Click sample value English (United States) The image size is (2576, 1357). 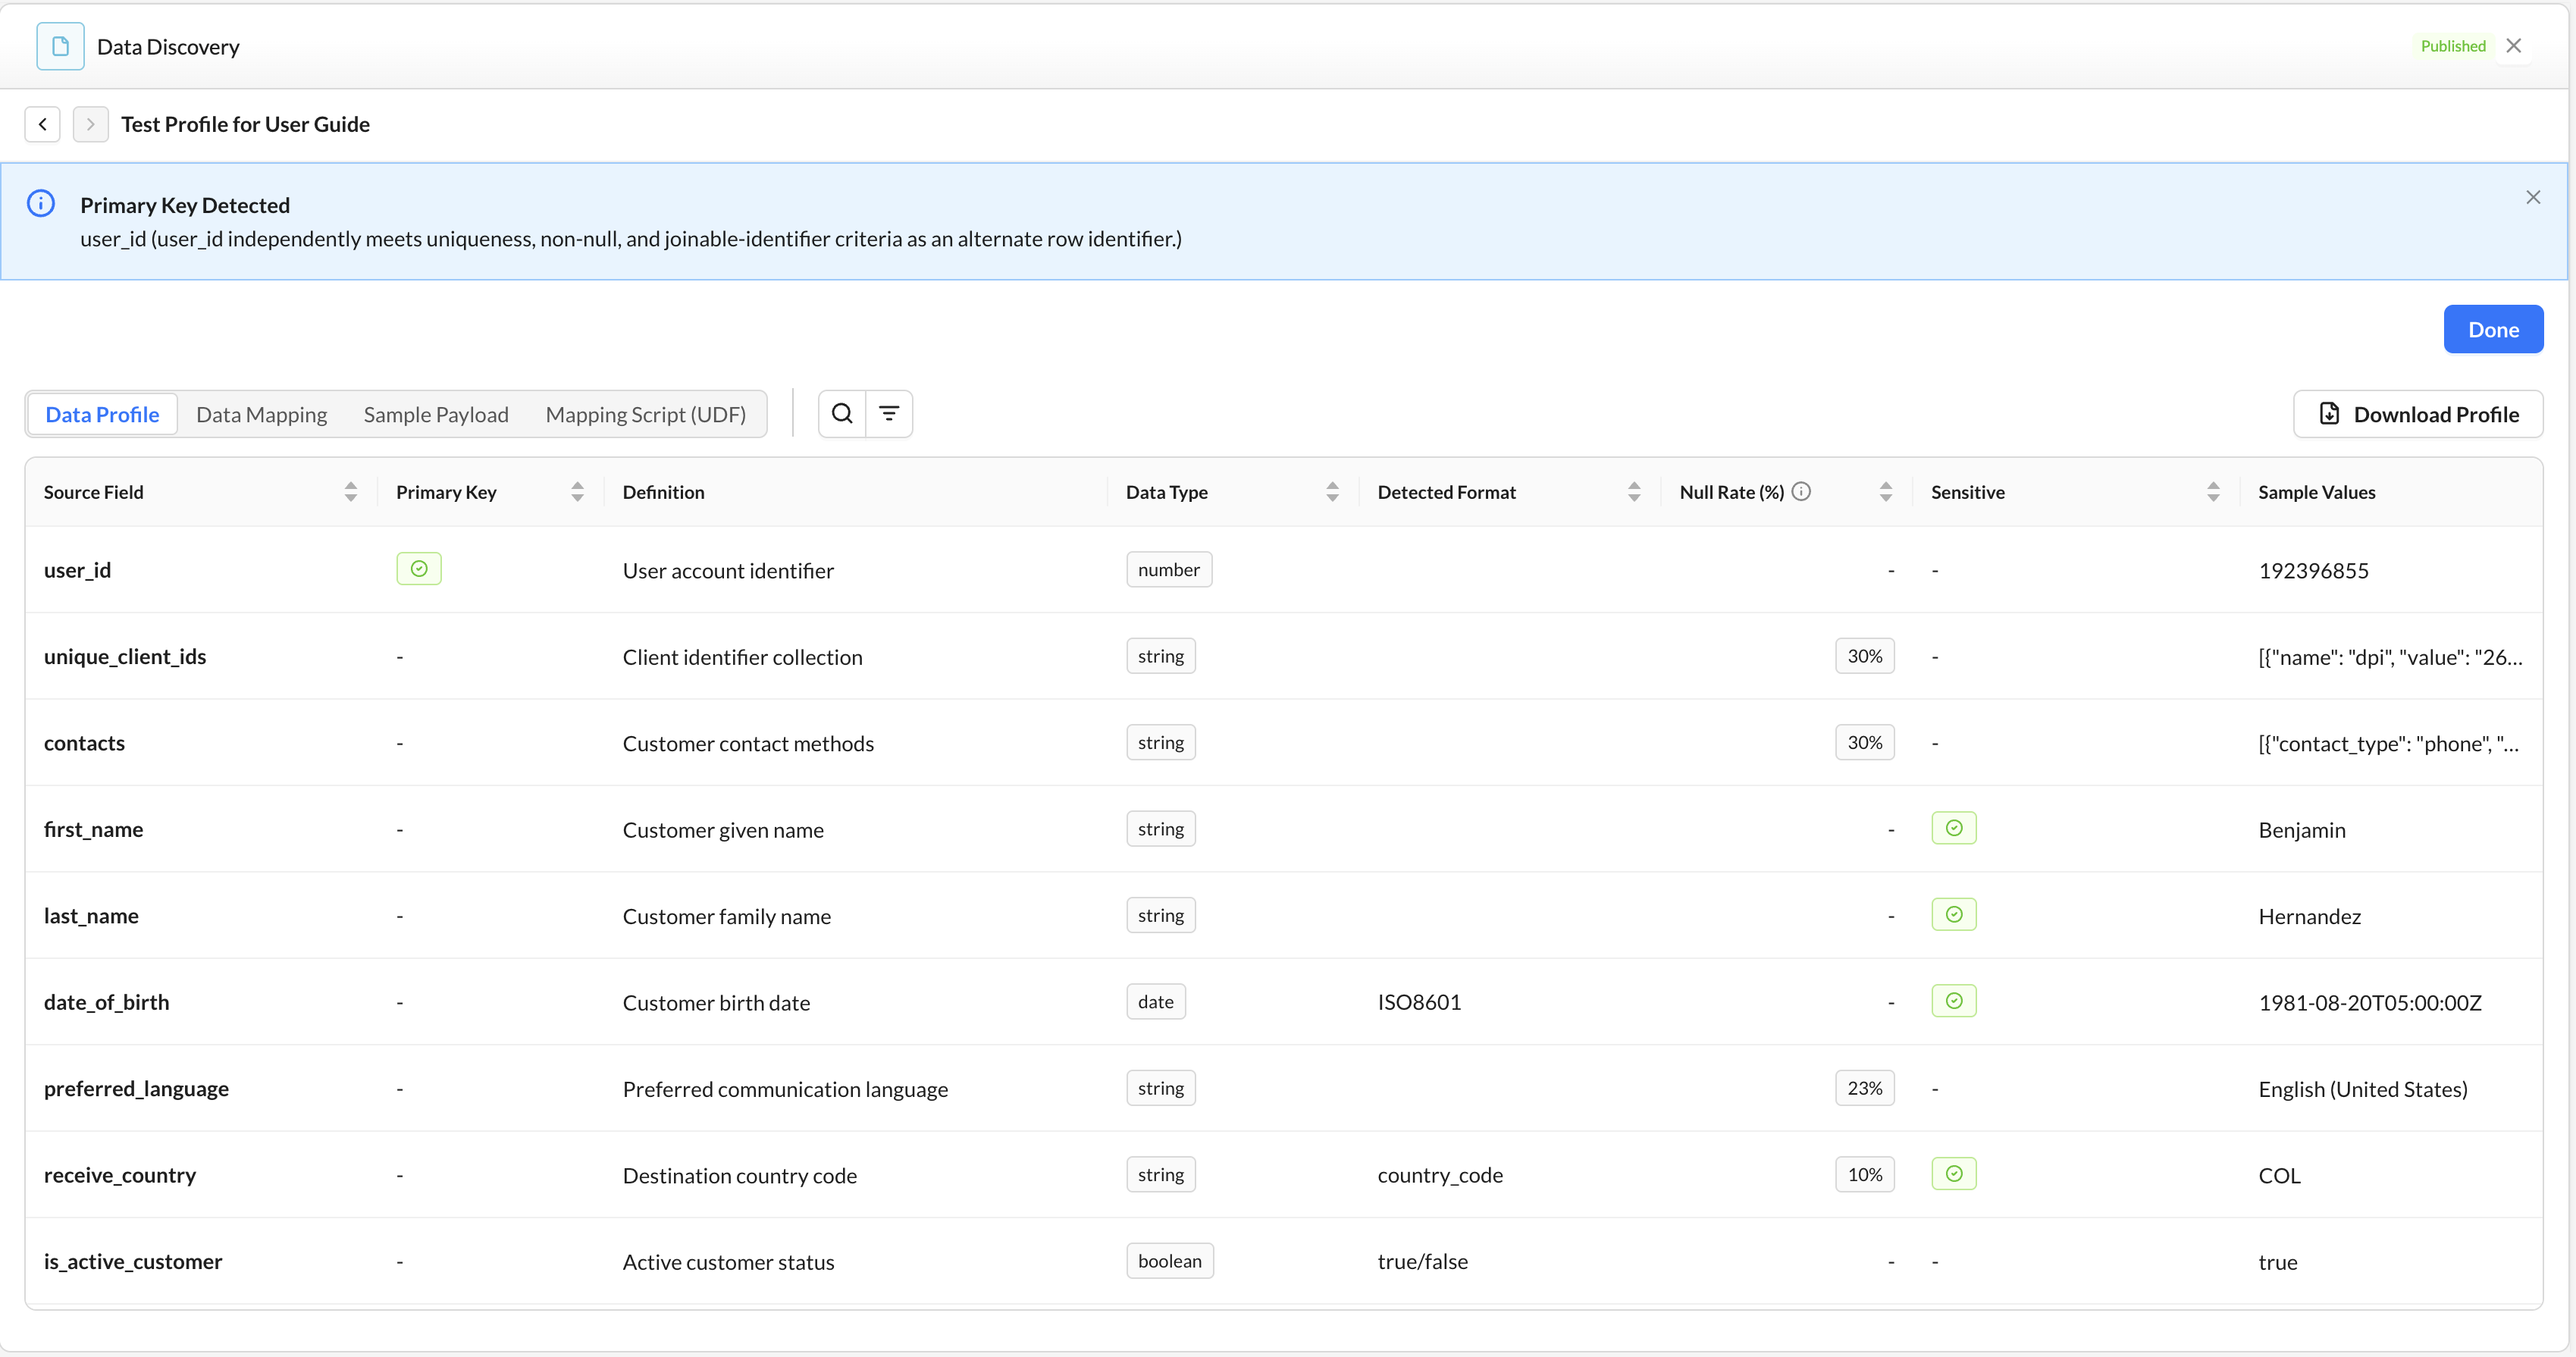click(x=2362, y=1089)
